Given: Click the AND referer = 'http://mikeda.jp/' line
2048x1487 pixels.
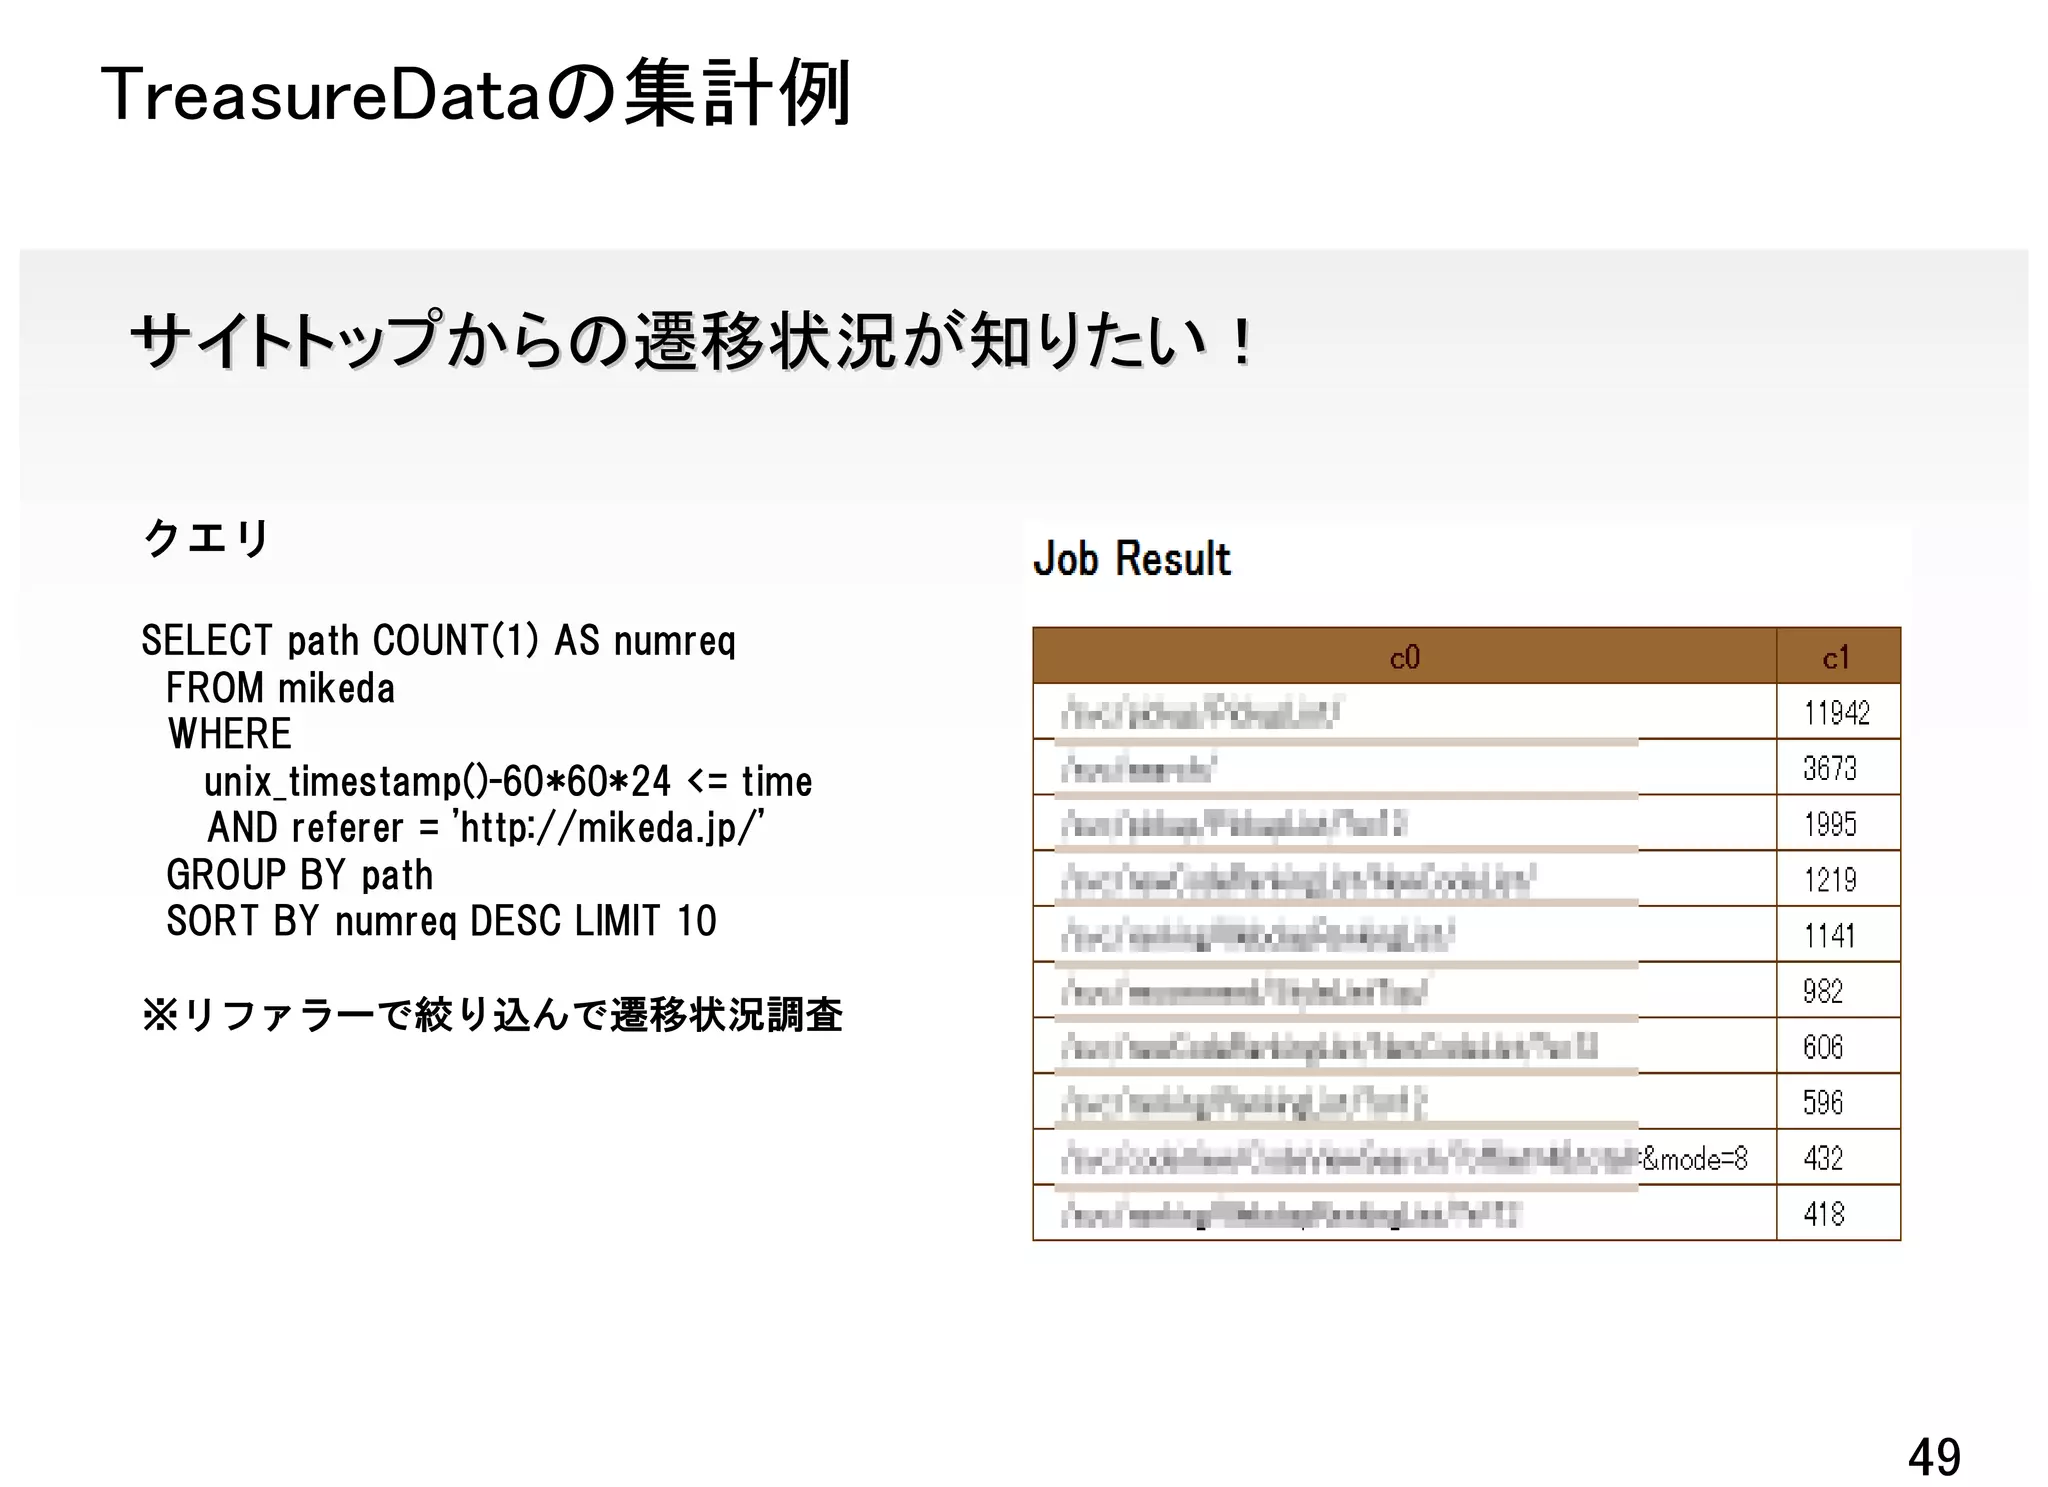Looking at the screenshot, I should (x=486, y=828).
